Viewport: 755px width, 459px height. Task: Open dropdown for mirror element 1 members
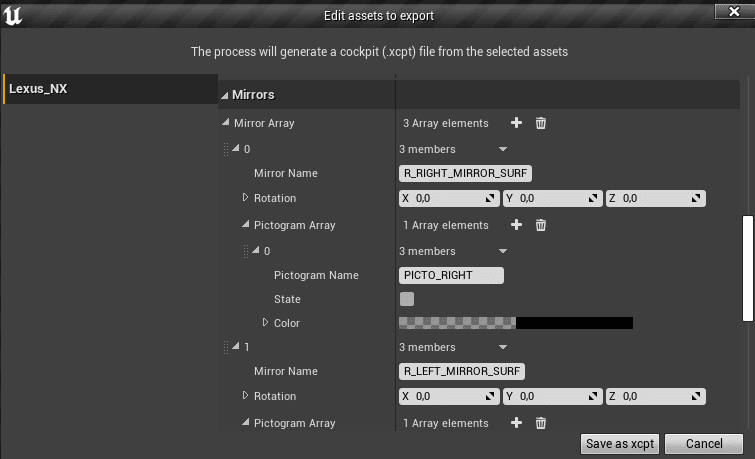503,347
